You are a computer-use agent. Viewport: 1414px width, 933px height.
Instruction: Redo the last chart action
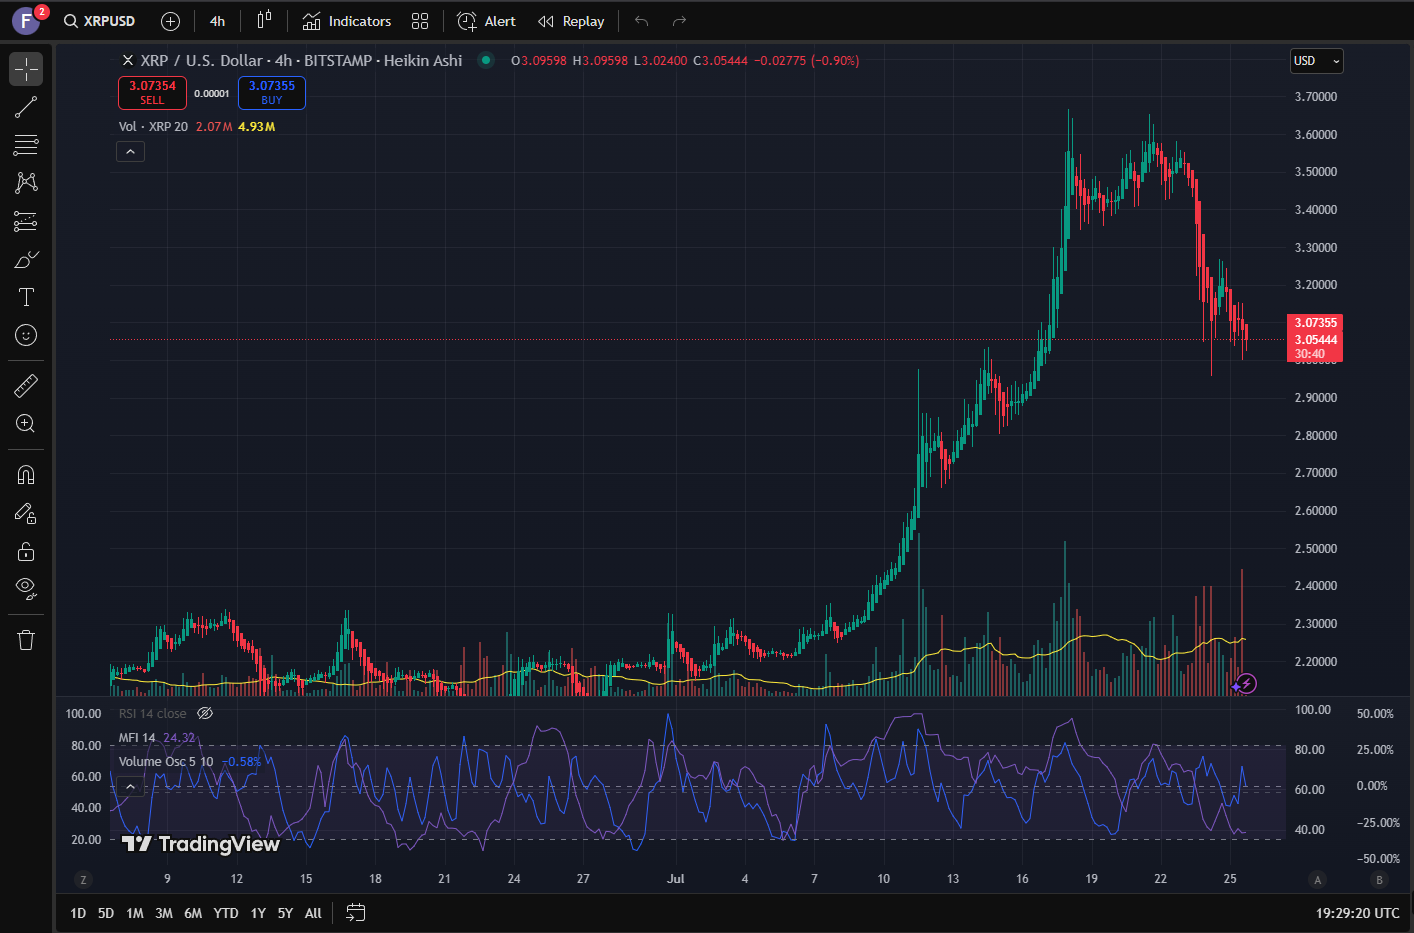[x=680, y=21]
